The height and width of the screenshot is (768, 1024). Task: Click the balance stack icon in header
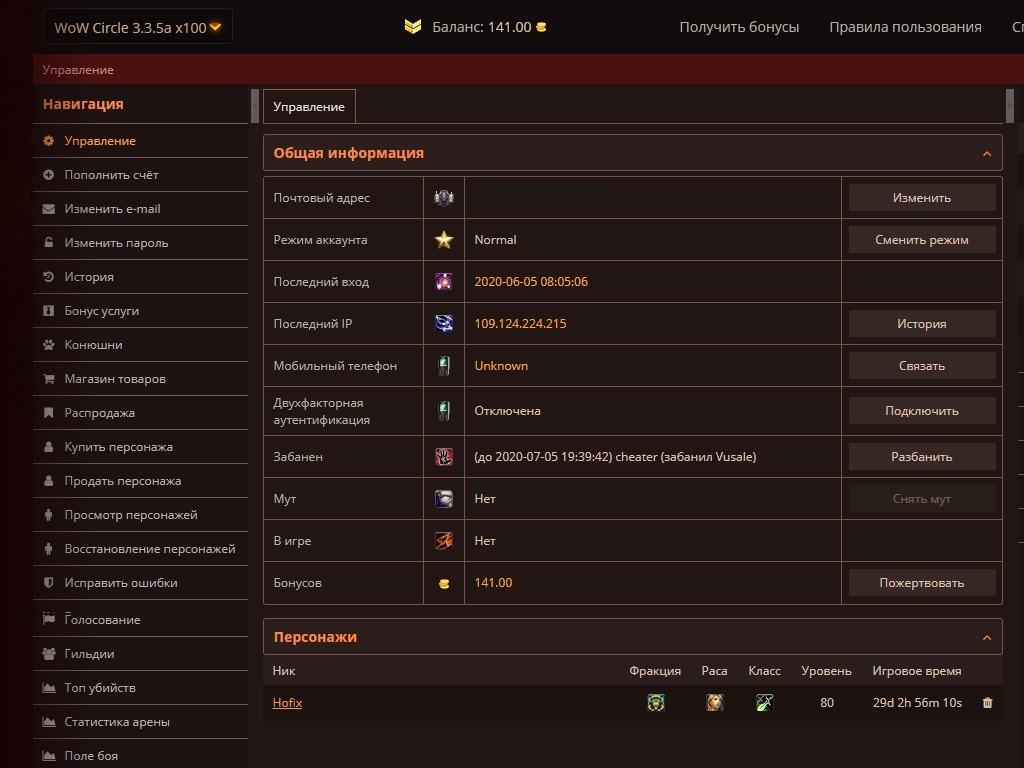point(413,27)
